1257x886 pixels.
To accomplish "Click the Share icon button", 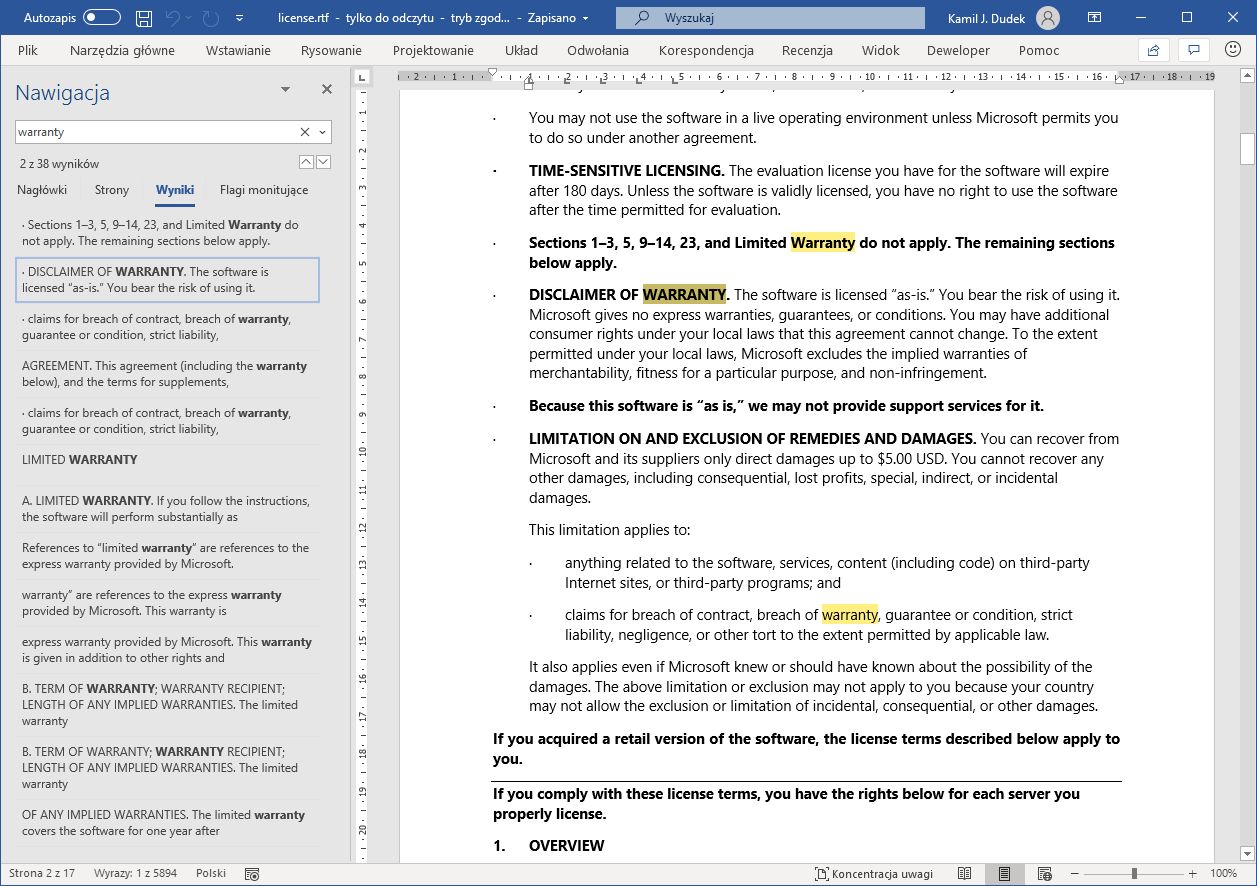I will [x=1153, y=50].
